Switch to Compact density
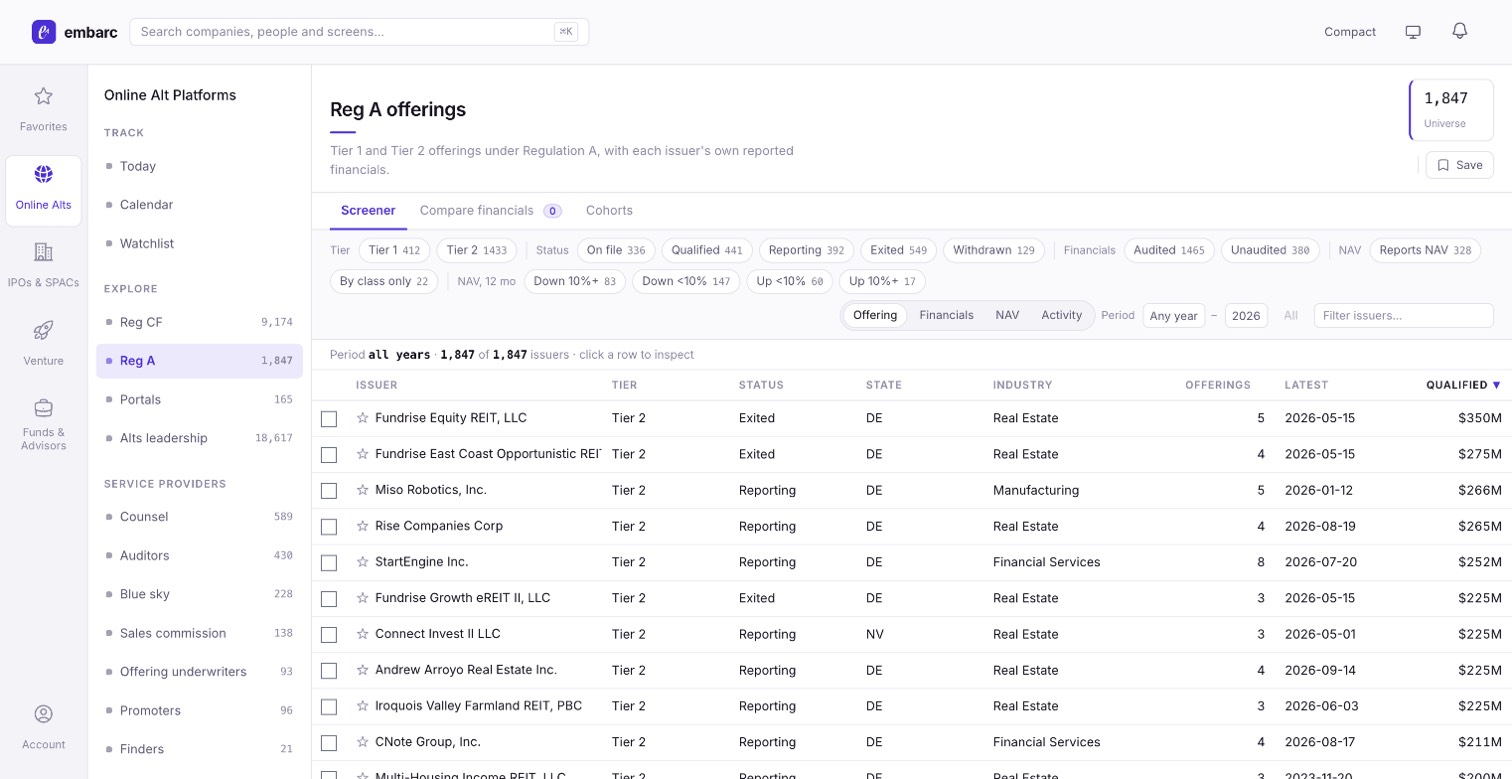The image size is (1512, 779). (x=1350, y=32)
